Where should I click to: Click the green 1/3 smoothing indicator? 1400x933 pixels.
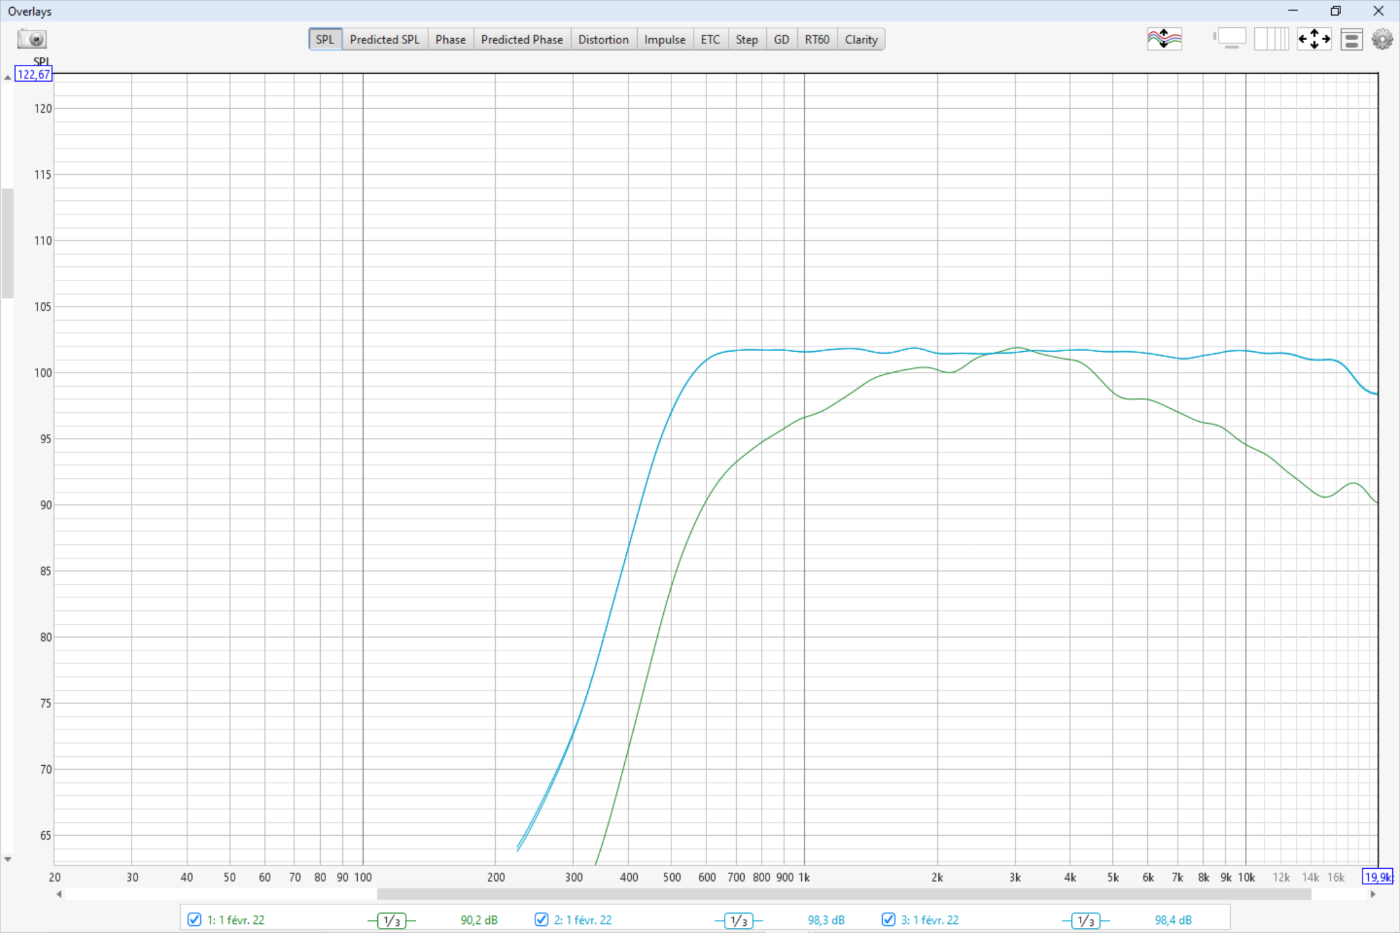click(391, 920)
